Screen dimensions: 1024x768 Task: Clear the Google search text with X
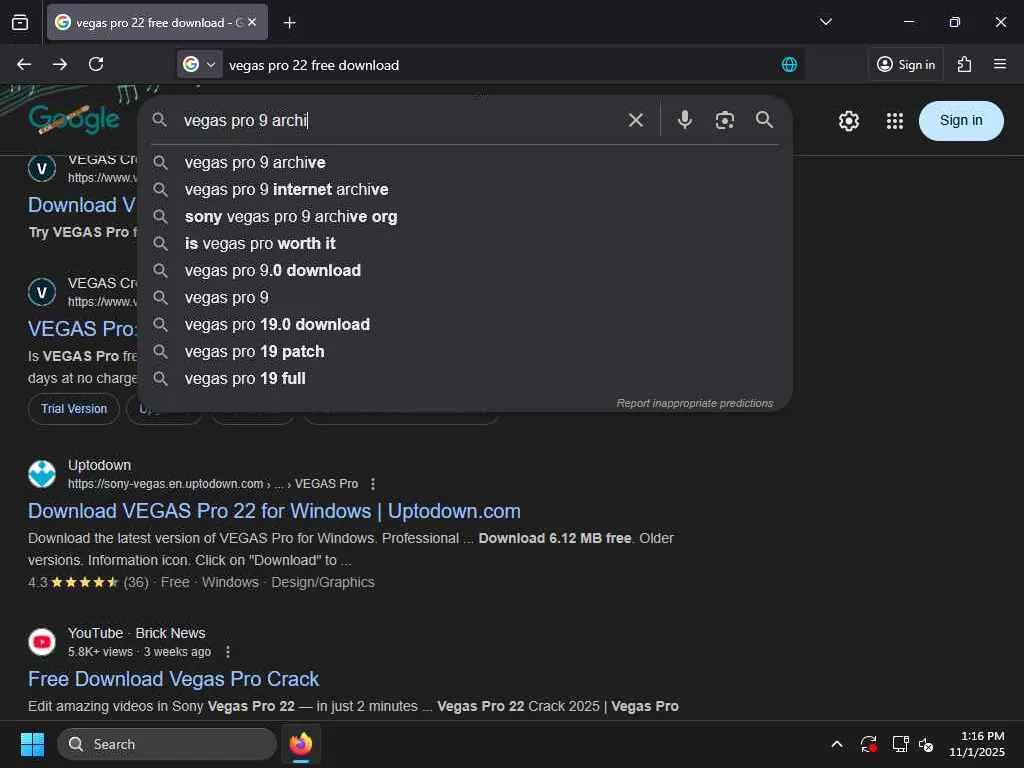click(x=635, y=120)
